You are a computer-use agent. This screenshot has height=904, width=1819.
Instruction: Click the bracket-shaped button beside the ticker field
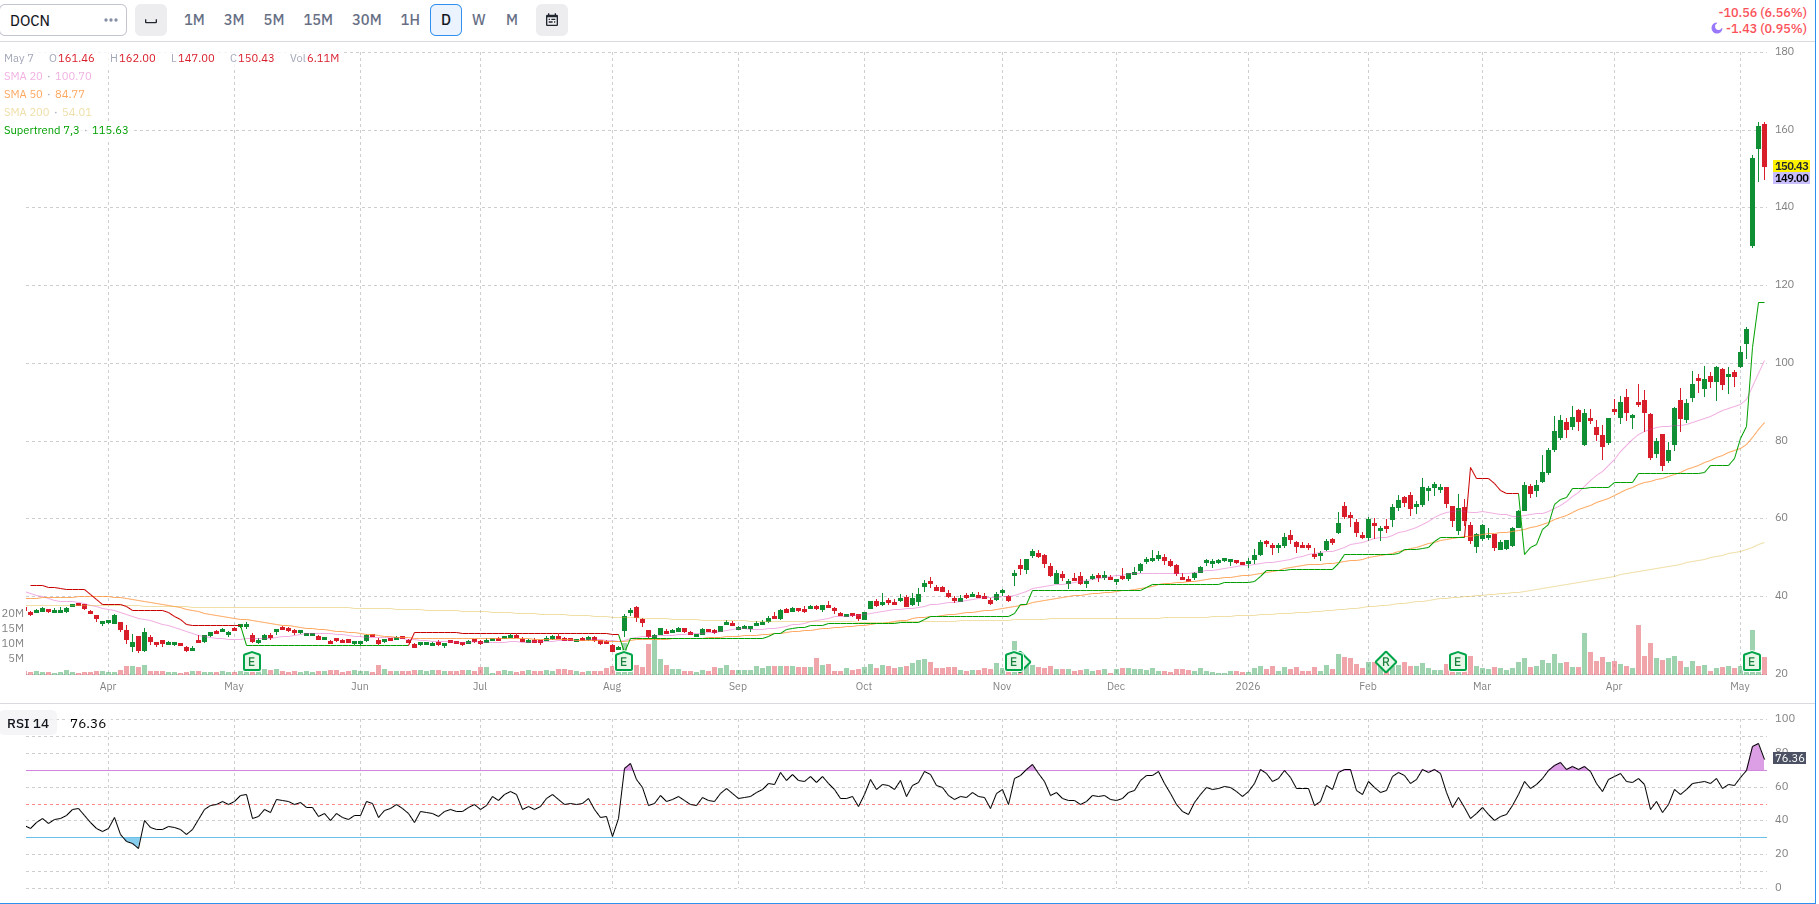coord(151,20)
